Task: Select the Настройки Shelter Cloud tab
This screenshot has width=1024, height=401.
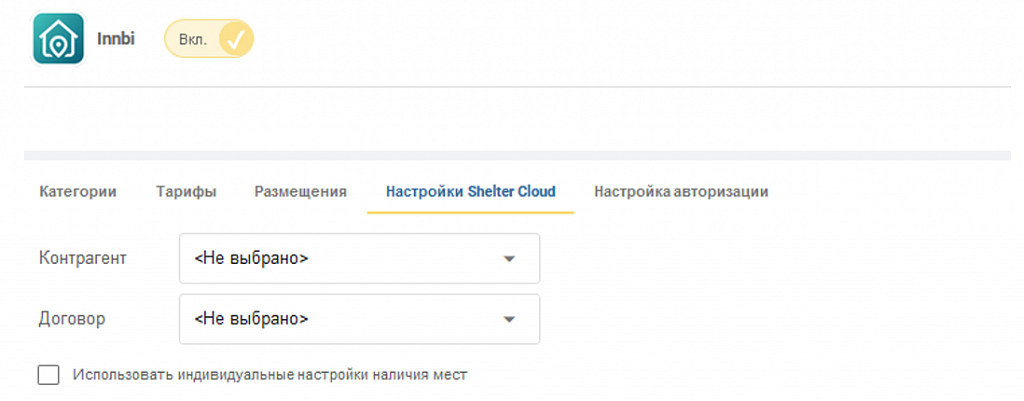Action: pos(471,192)
